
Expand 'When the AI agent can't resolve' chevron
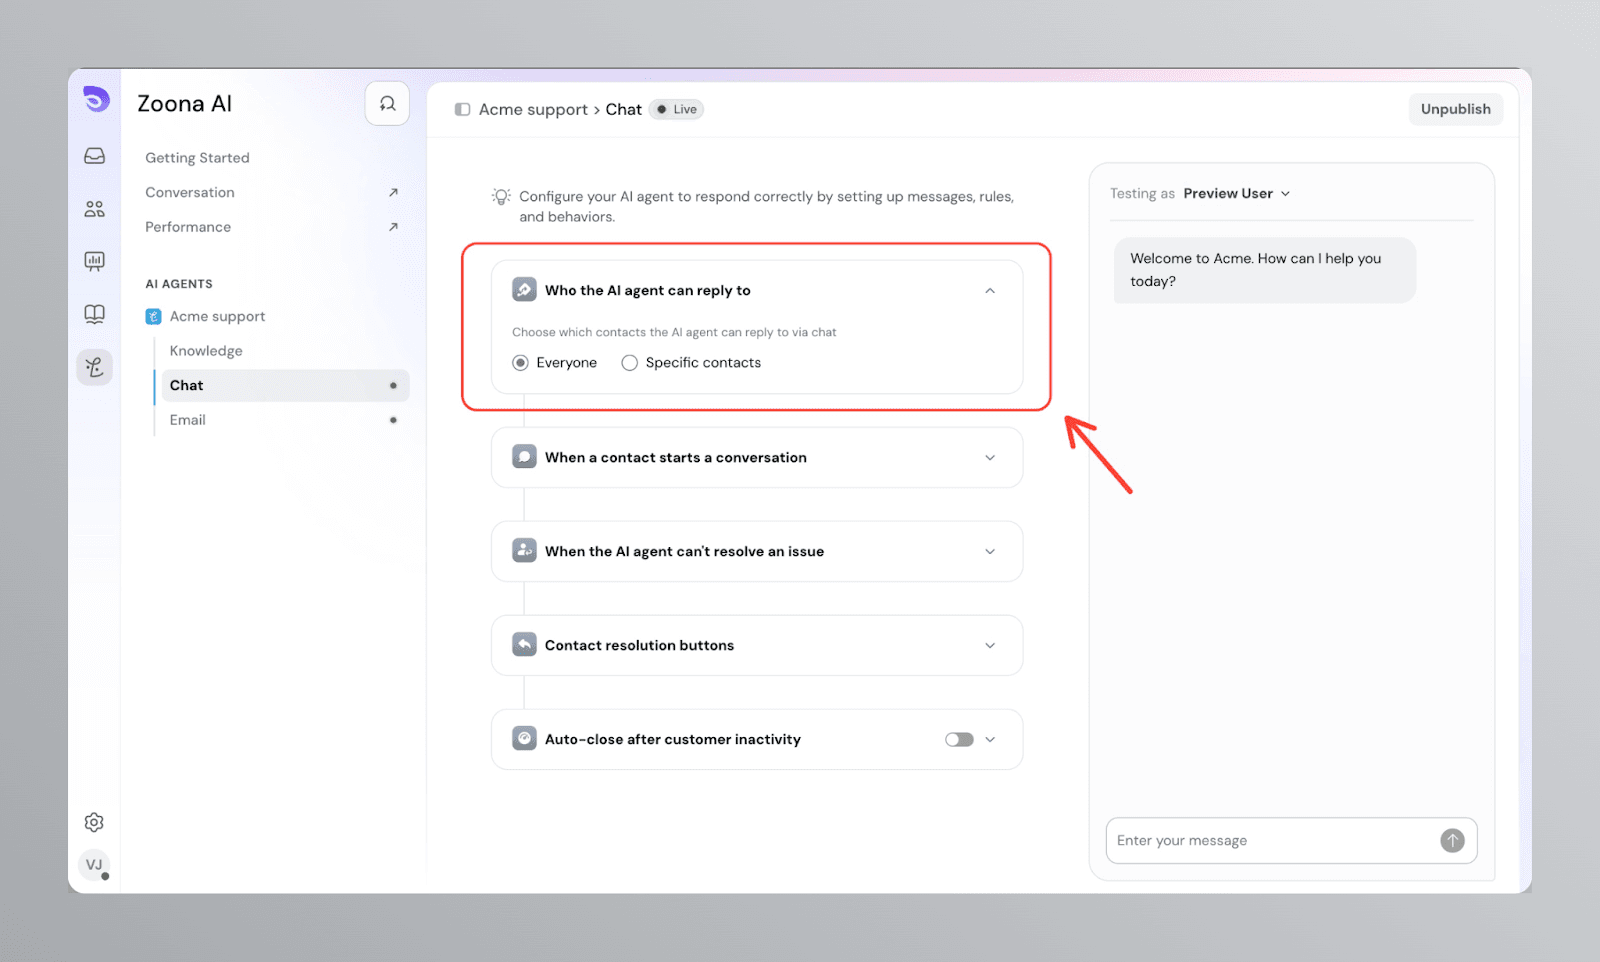(990, 552)
